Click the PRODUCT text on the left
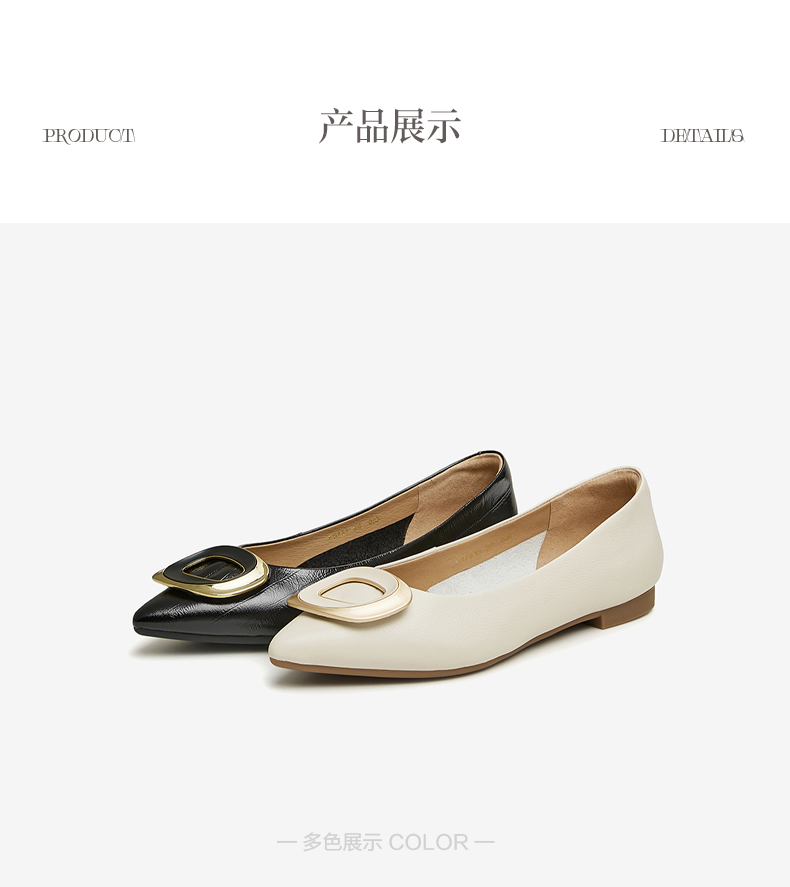The width and height of the screenshot is (790, 887). pyautogui.click(x=89, y=136)
